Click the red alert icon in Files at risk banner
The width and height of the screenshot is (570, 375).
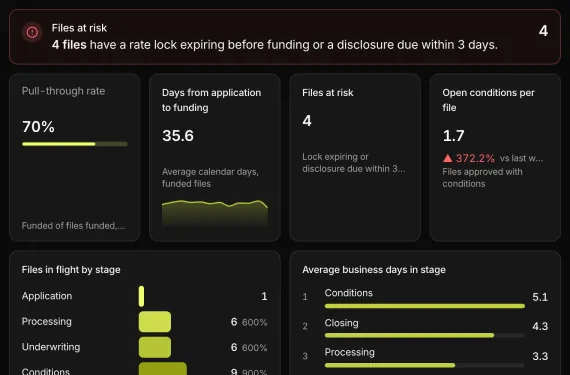pos(32,33)
